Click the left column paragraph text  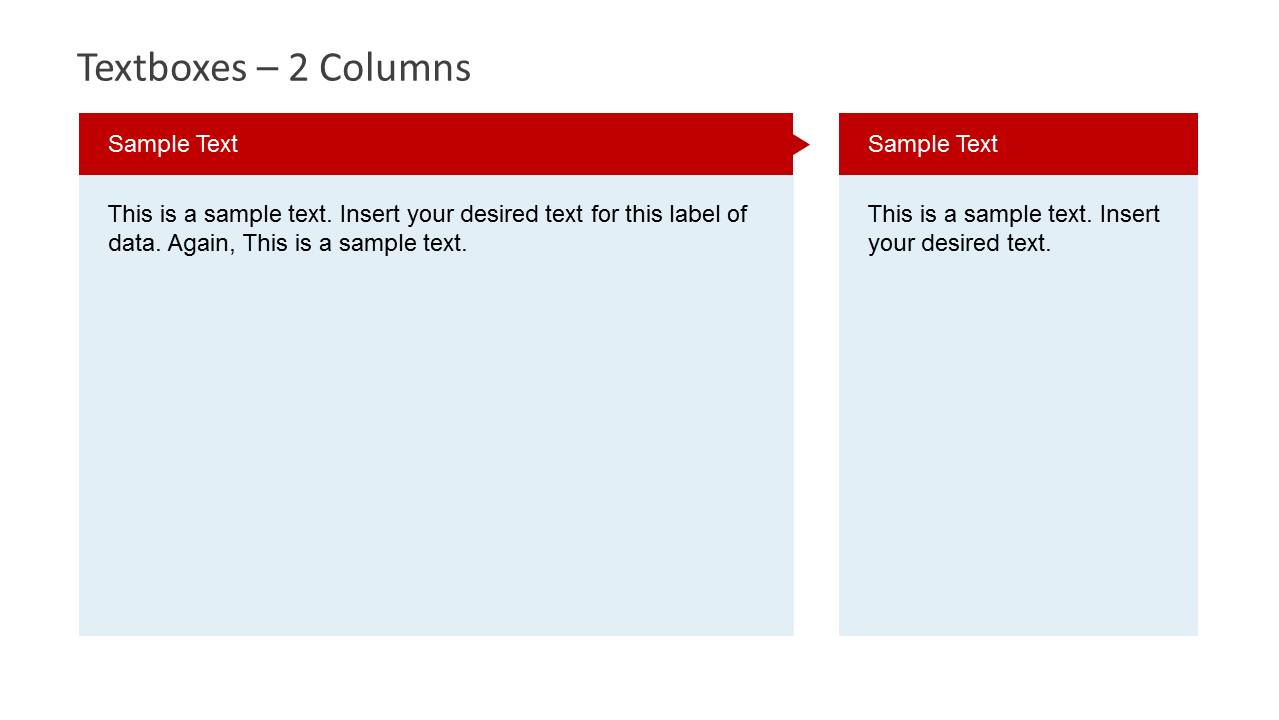[x=428, y=228]
